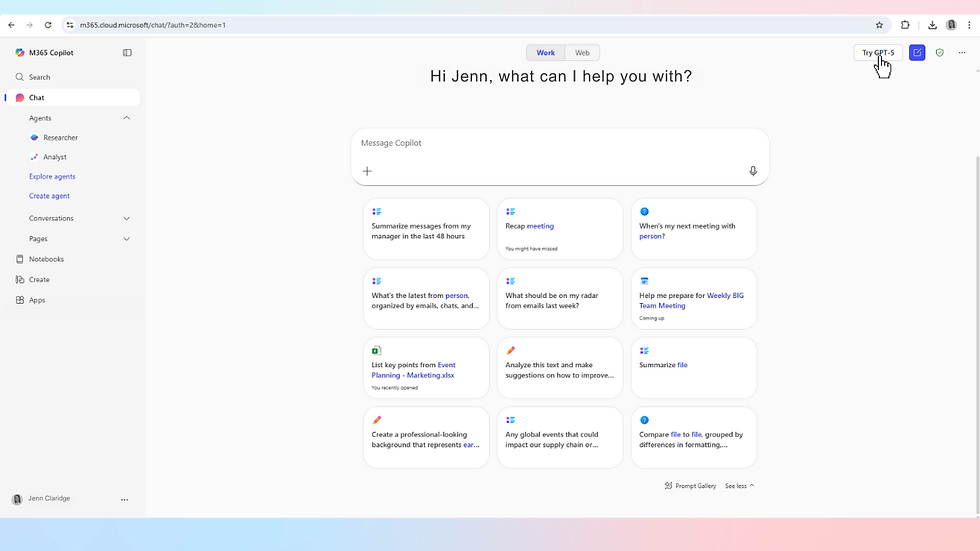Open more options next to Jenn Claridge
Screen dimensions: 980x551
click(124, 499)
